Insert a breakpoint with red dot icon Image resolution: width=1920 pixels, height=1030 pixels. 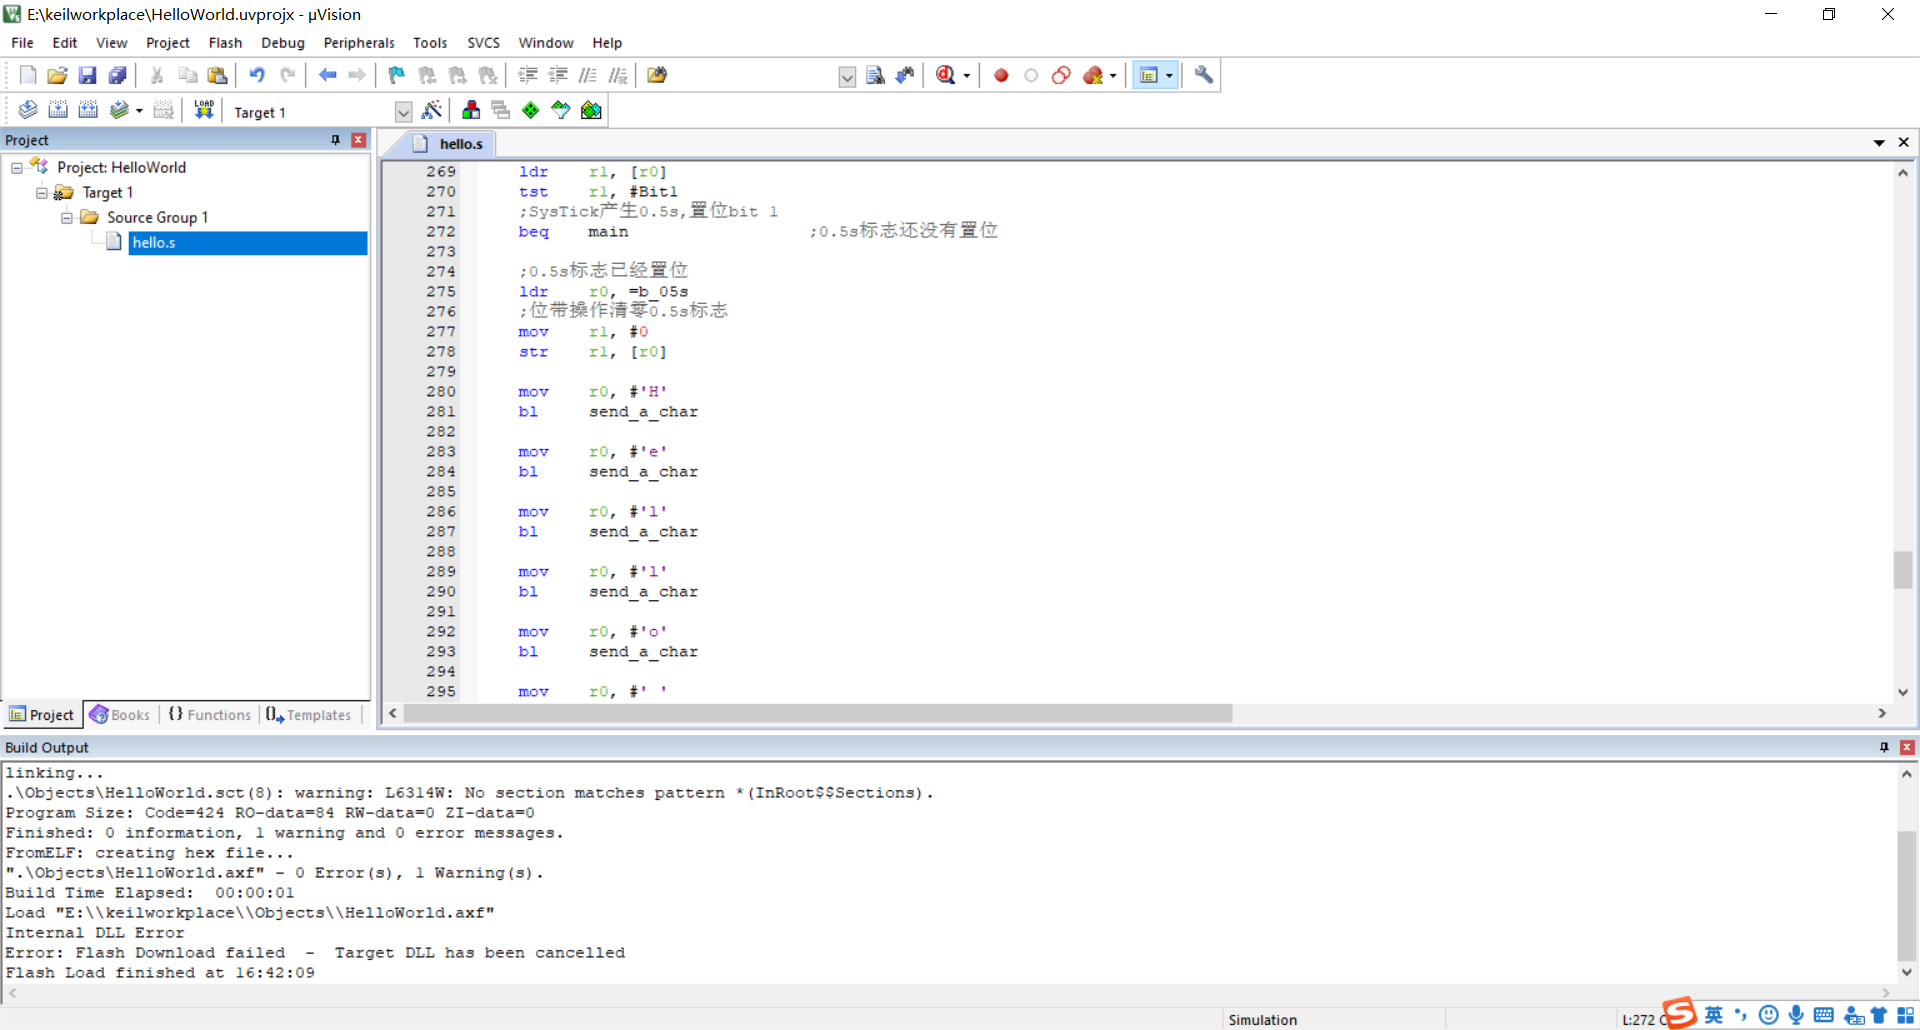coord(1000,75)
